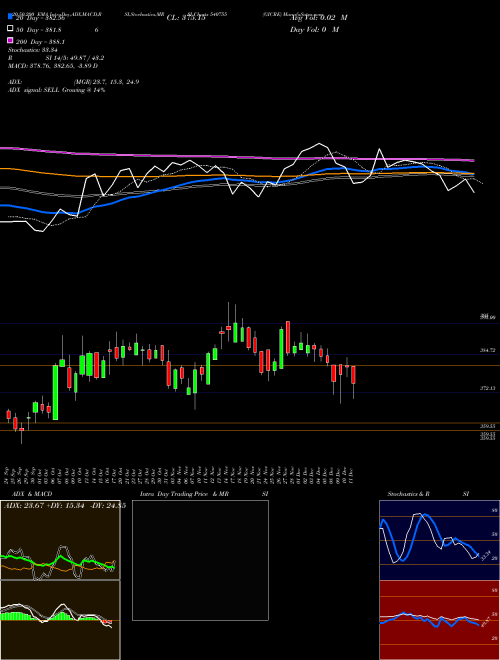The height and width of the screenshot is (660, 500).
Task: Click the ADX chart panel with green line
Action: tap(60, 540)
